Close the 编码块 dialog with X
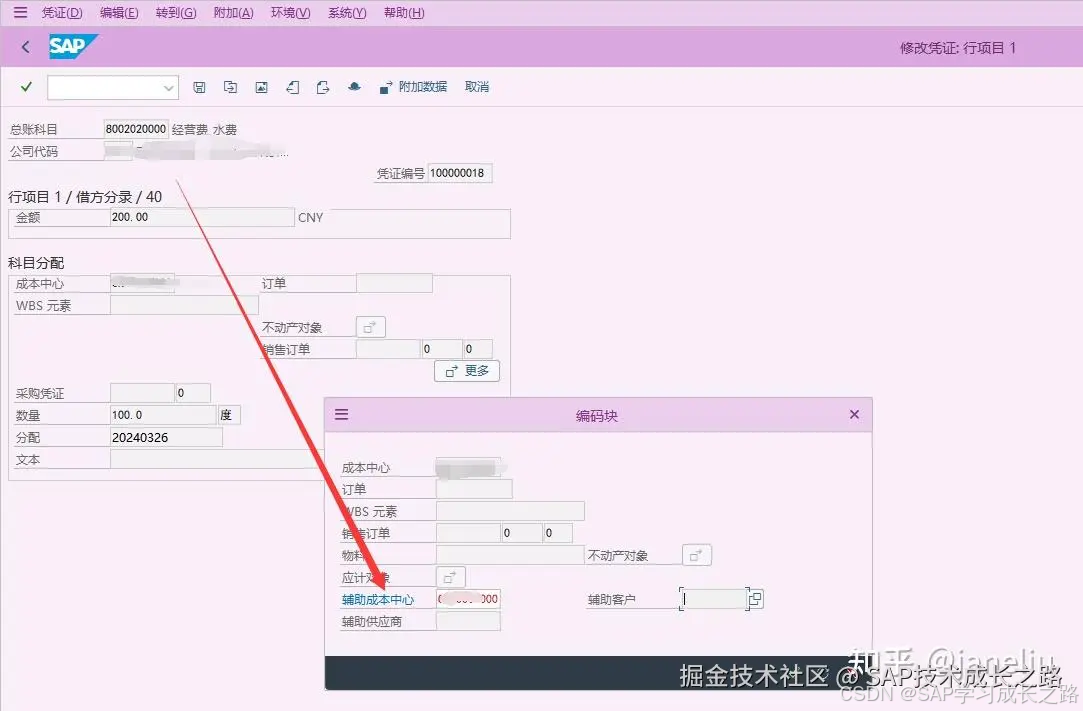The height and width of the screenshot is (711, 1083). pyautogui.click(x=854, y=414)
